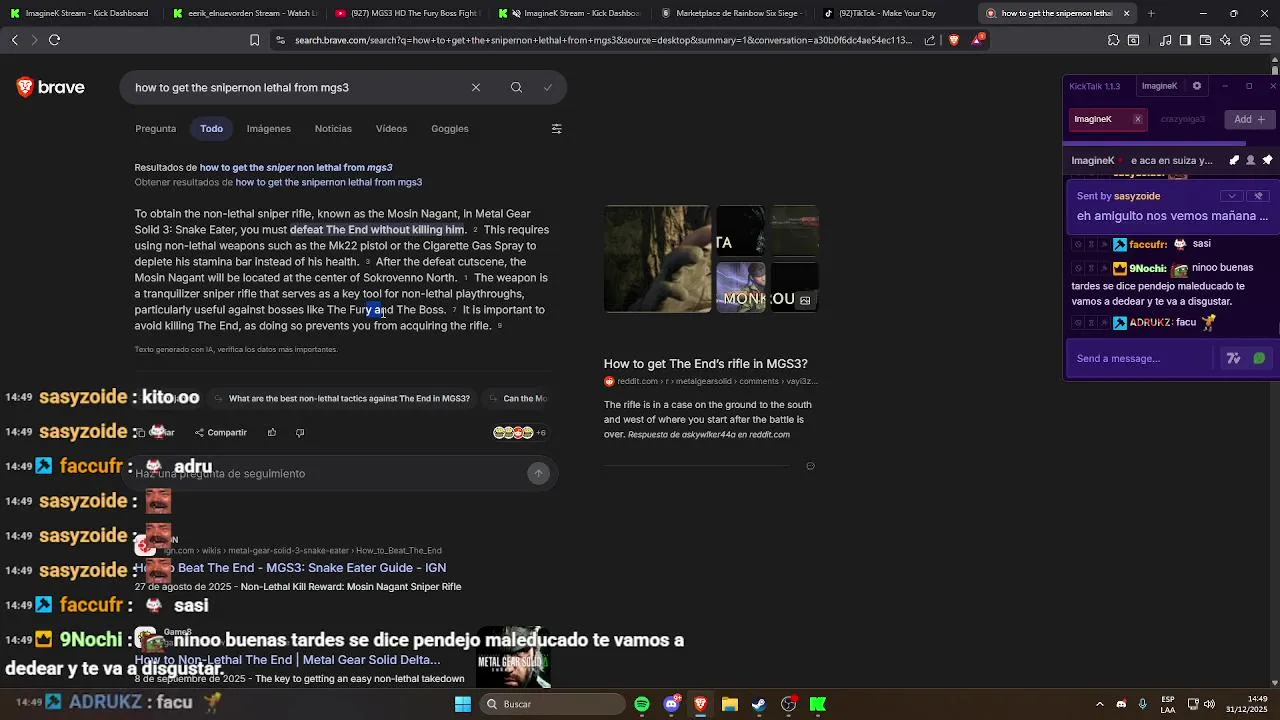Open 'How to Non-Lethal The End' link
This screenshot has height=720, width=1280.
(x=287, y=660)
